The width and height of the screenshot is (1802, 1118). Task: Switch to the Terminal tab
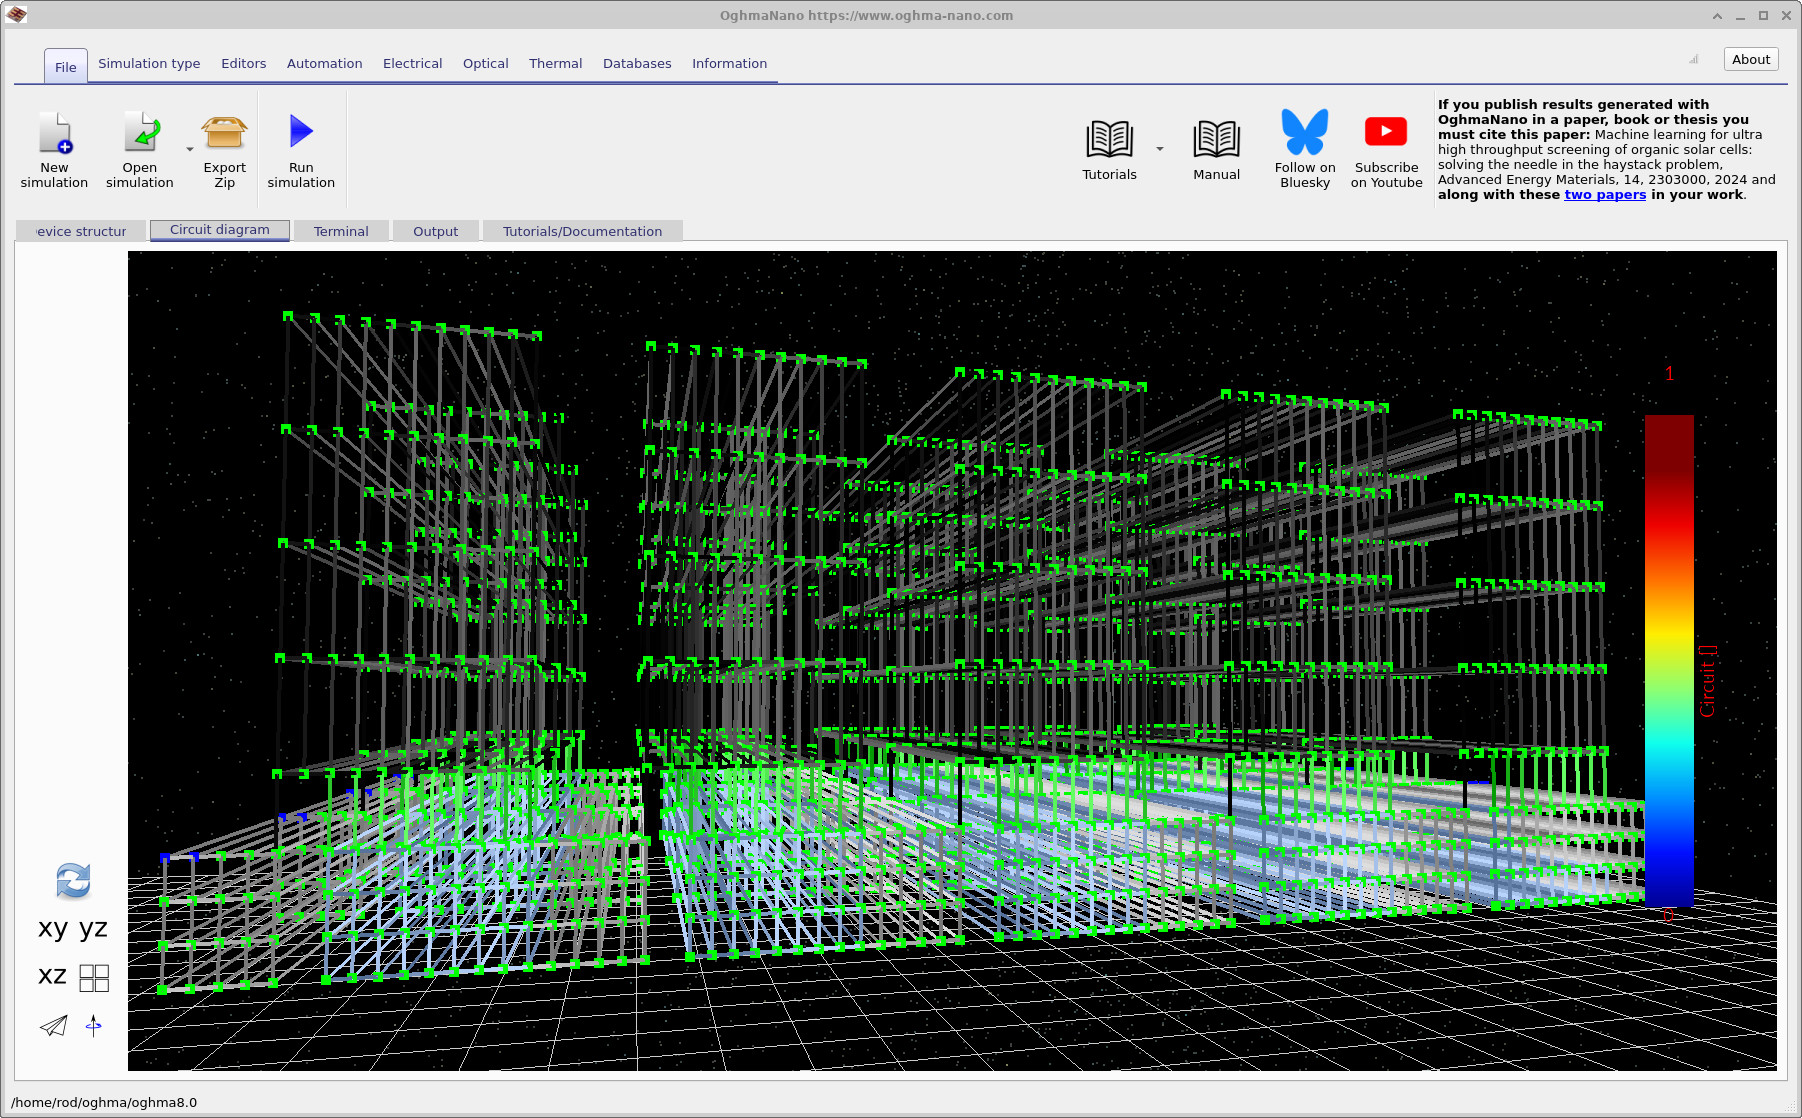click(340, 231)
